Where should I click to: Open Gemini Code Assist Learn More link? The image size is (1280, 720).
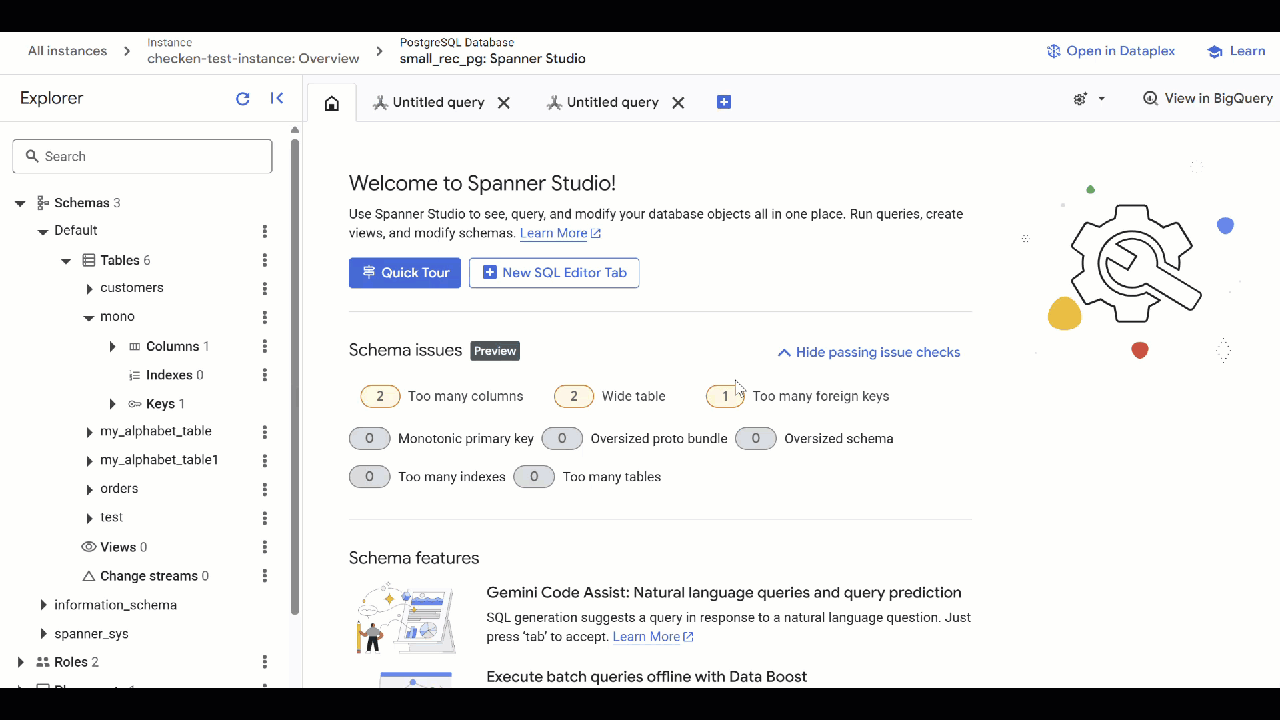click(653, 637)
